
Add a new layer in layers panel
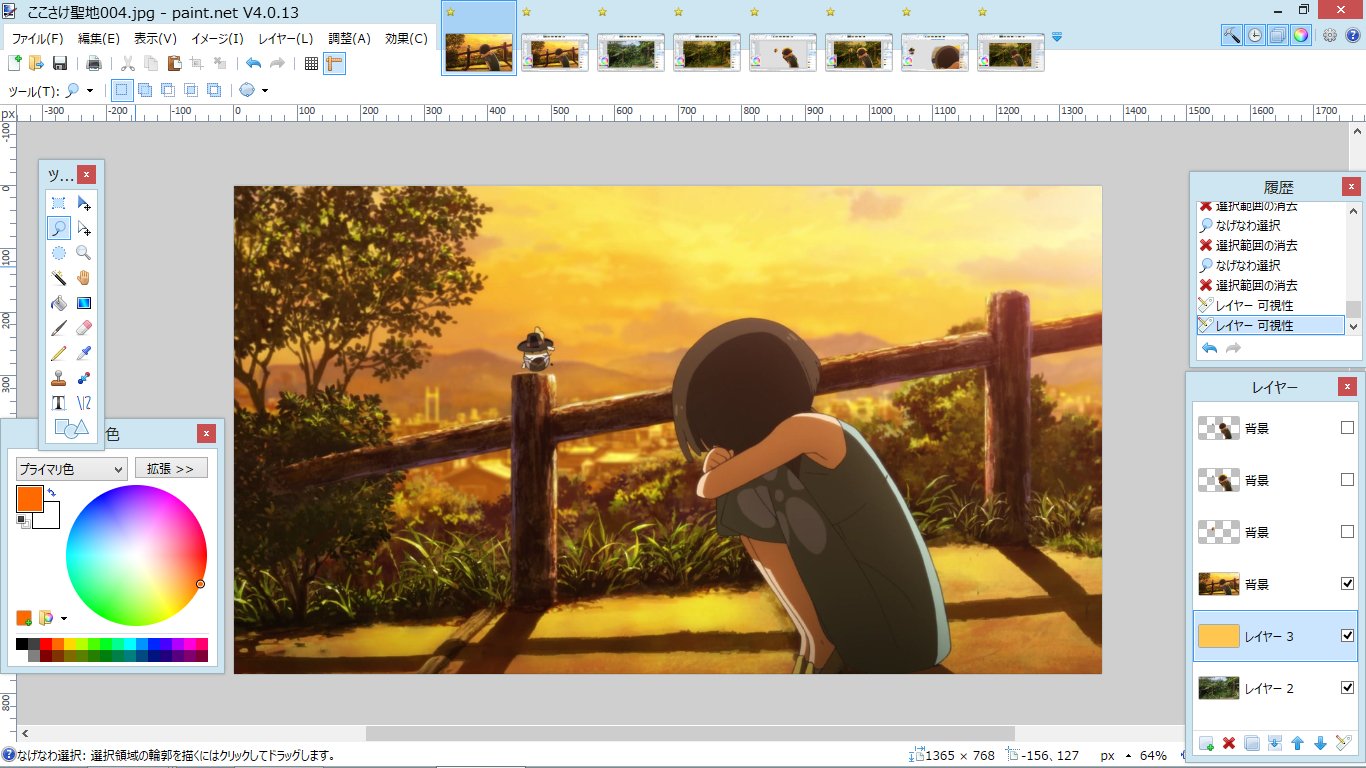(1206, 743)
